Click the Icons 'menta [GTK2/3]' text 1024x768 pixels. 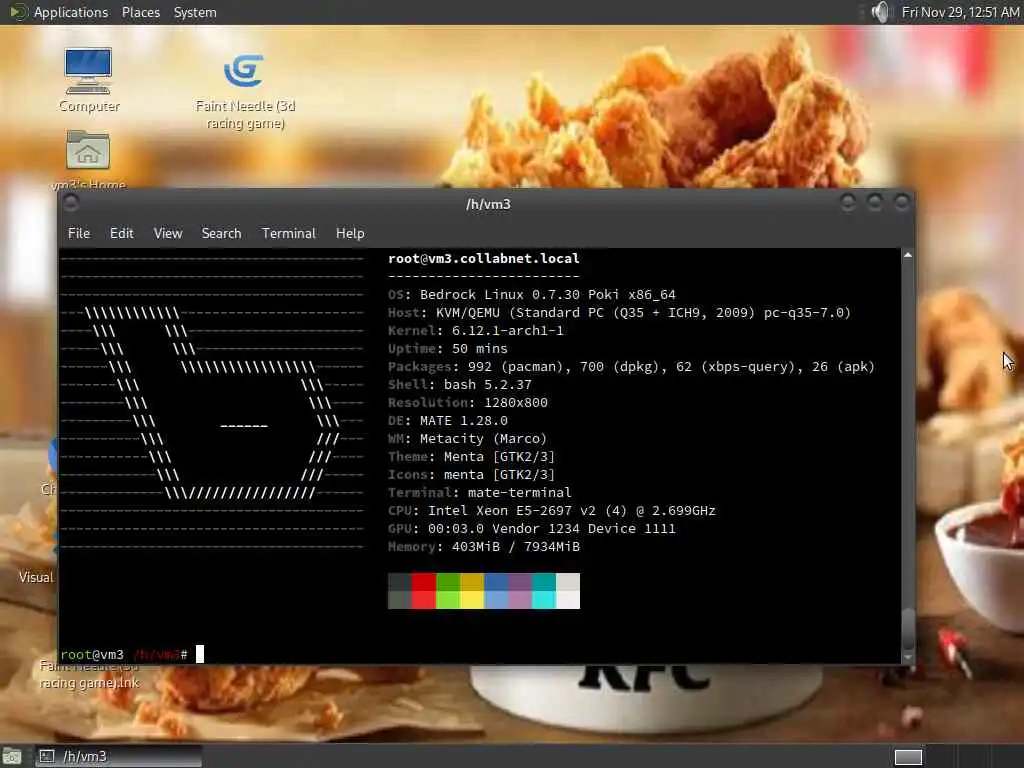(499, 475)
